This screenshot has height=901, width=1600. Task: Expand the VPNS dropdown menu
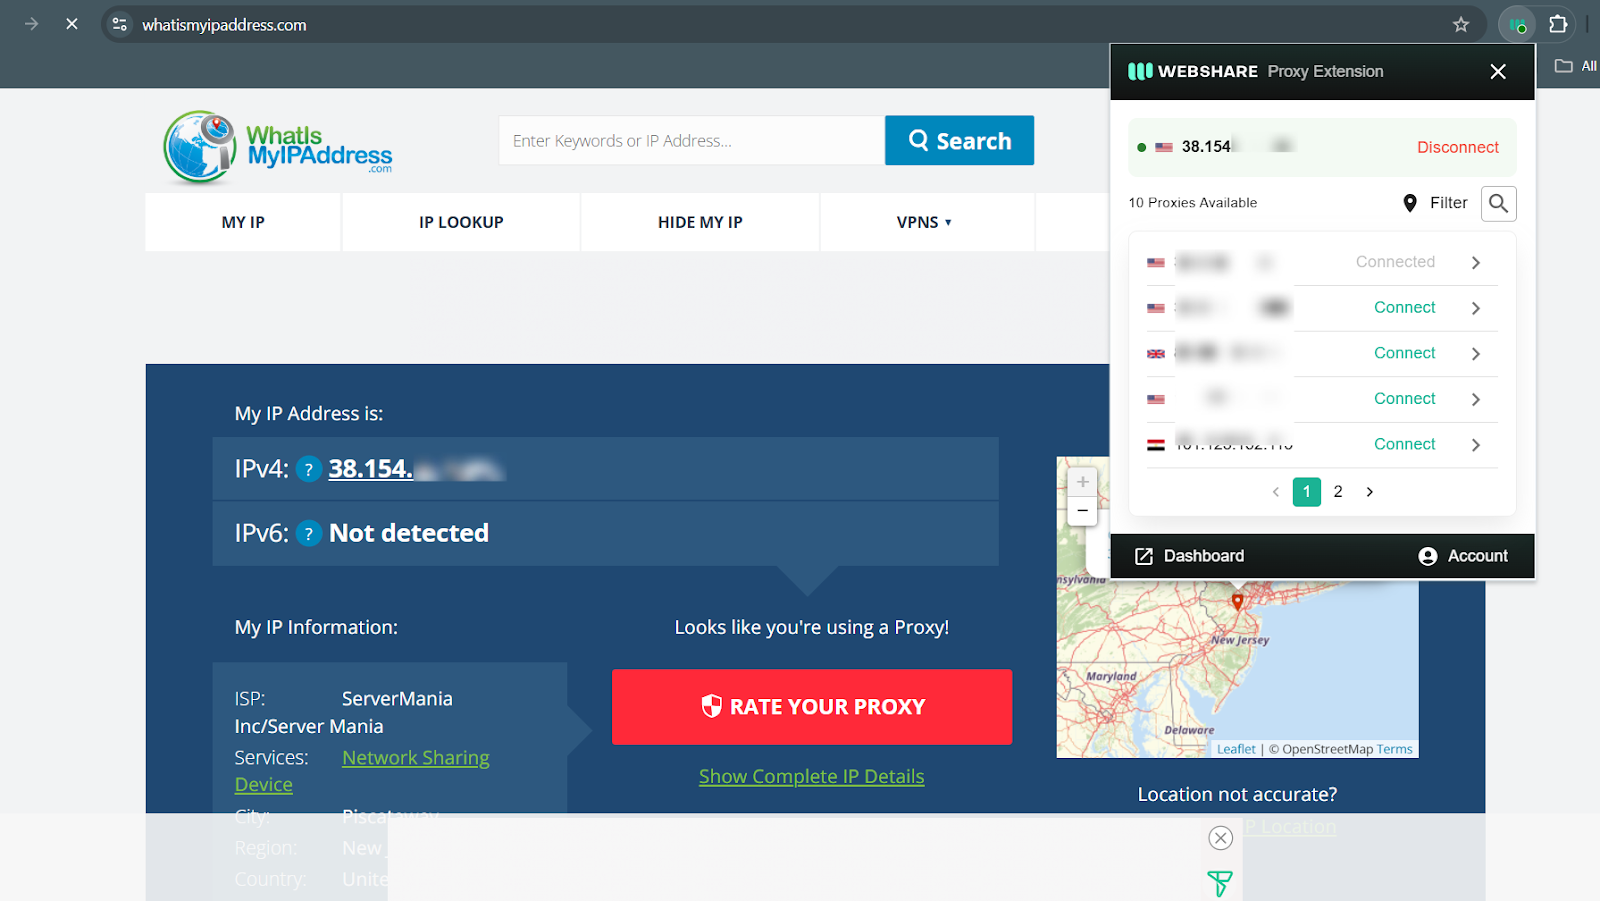point(924,222)
